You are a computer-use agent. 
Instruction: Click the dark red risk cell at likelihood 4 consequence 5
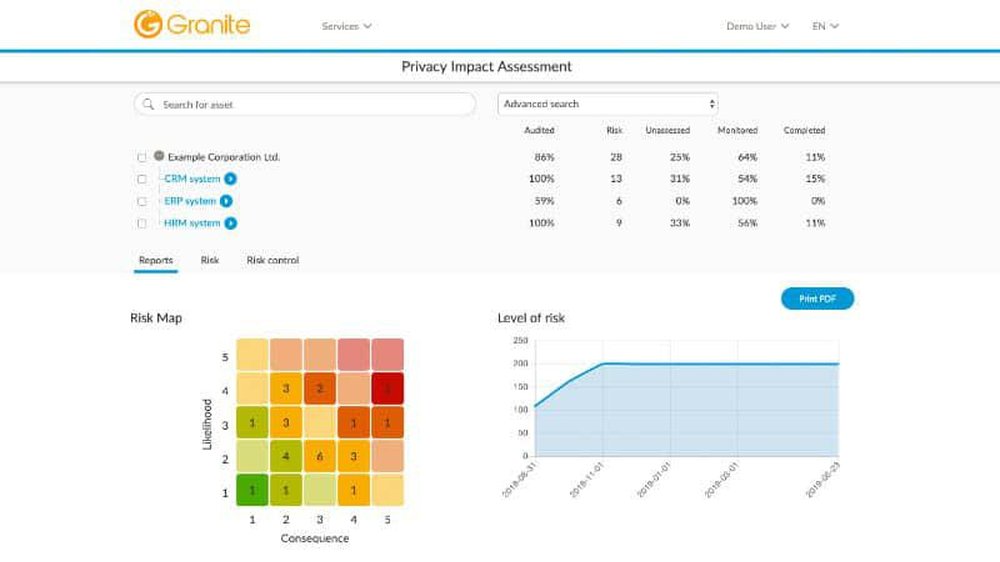[387, 388]
